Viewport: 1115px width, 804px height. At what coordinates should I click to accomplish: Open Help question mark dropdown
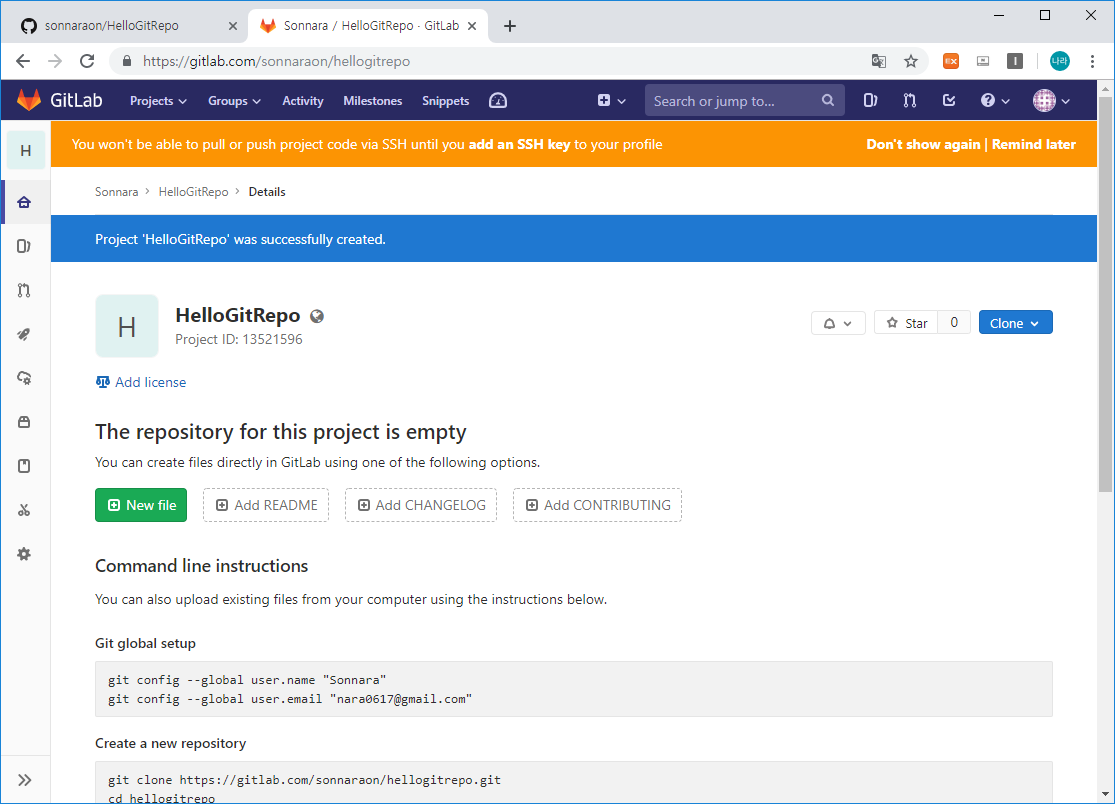pyautogui.click(x=995, y=100)
